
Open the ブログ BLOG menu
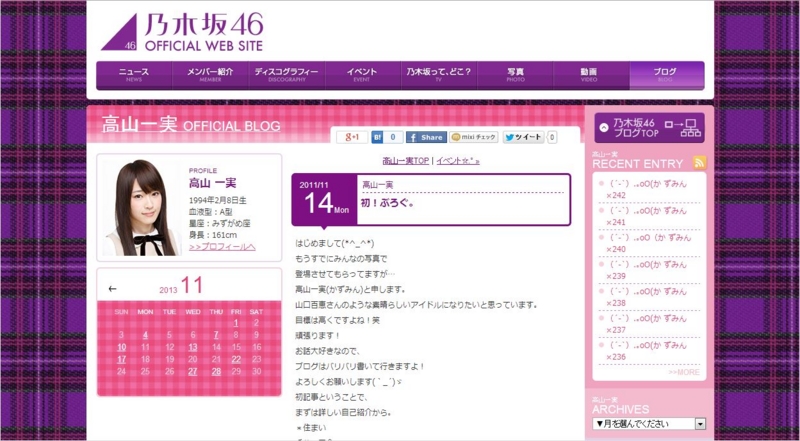tap(667, 76)
